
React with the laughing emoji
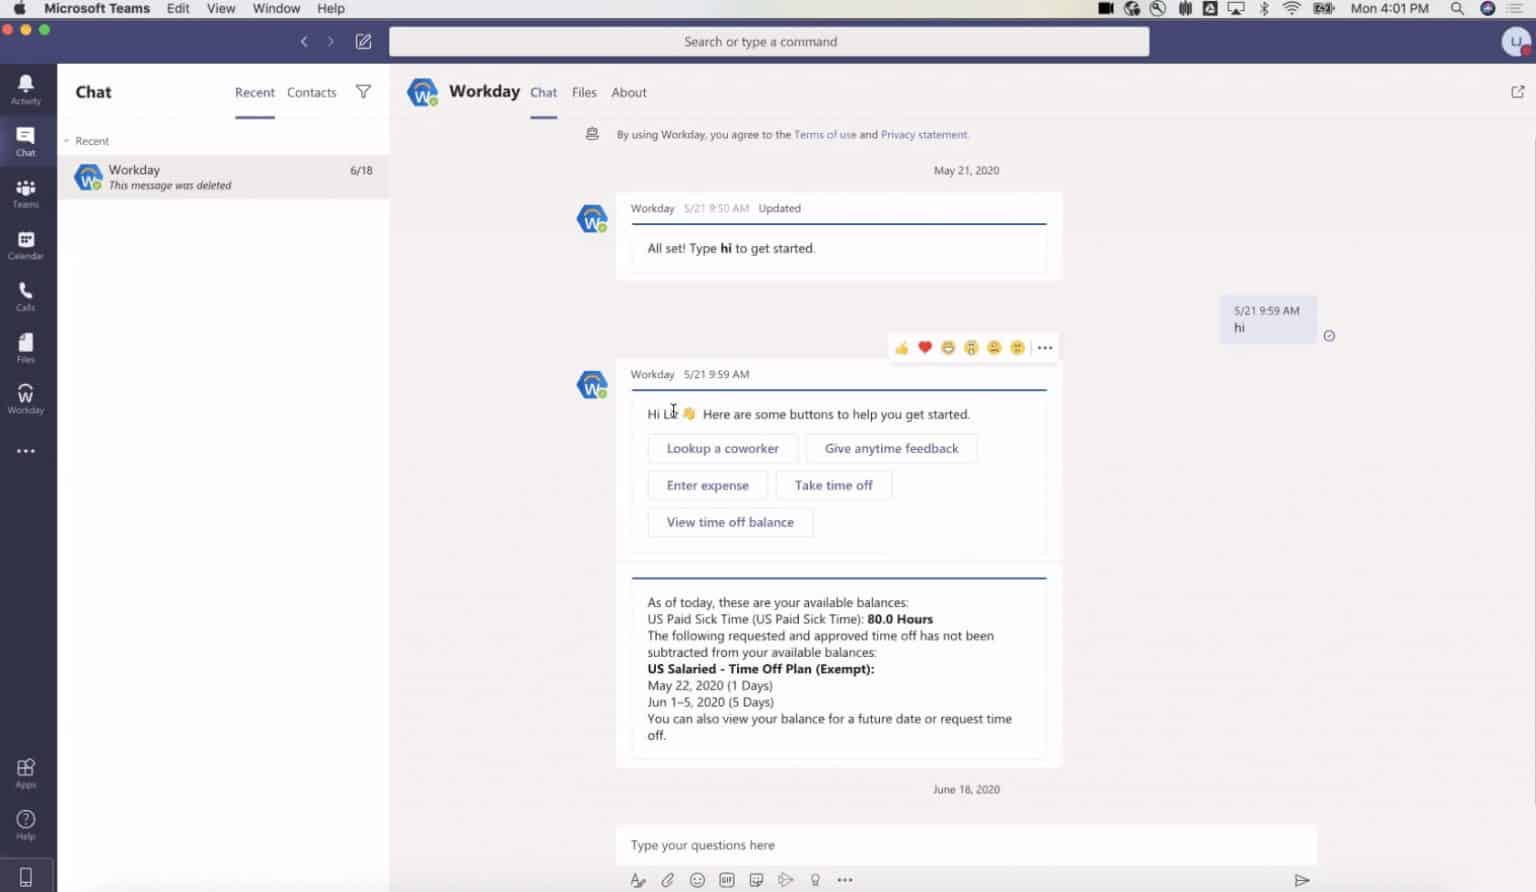[x=947, y=347]
